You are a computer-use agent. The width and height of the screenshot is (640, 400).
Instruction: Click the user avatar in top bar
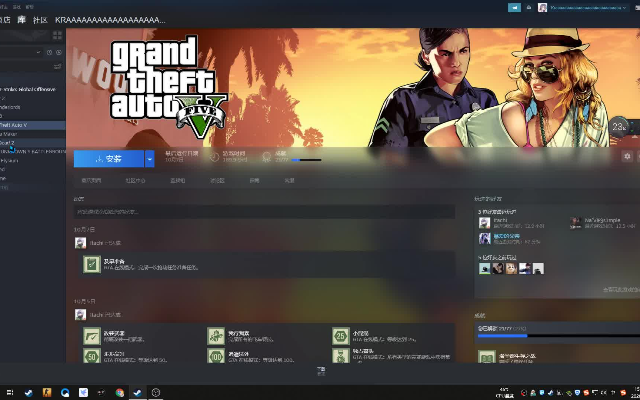point(542,7)
